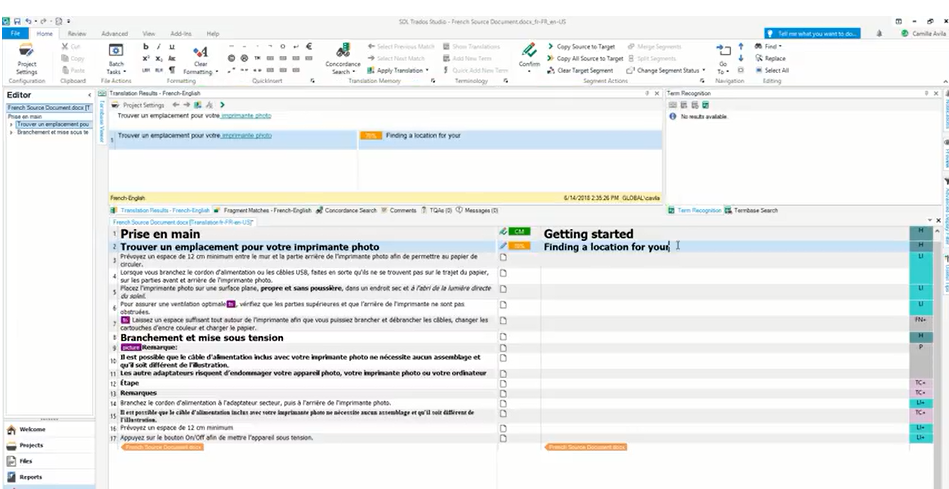Open the Help ribbon tab

pos(212,34)
